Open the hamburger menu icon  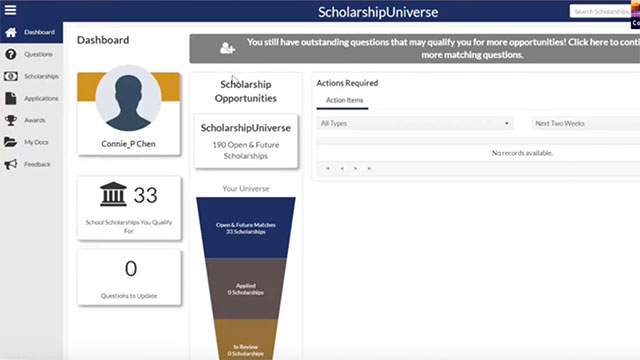click(10, 10)
